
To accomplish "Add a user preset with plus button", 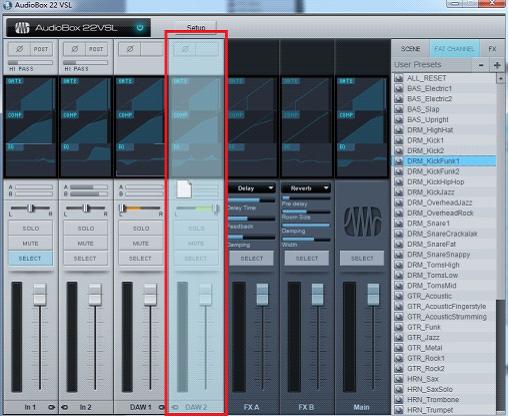I will point(497,65).
